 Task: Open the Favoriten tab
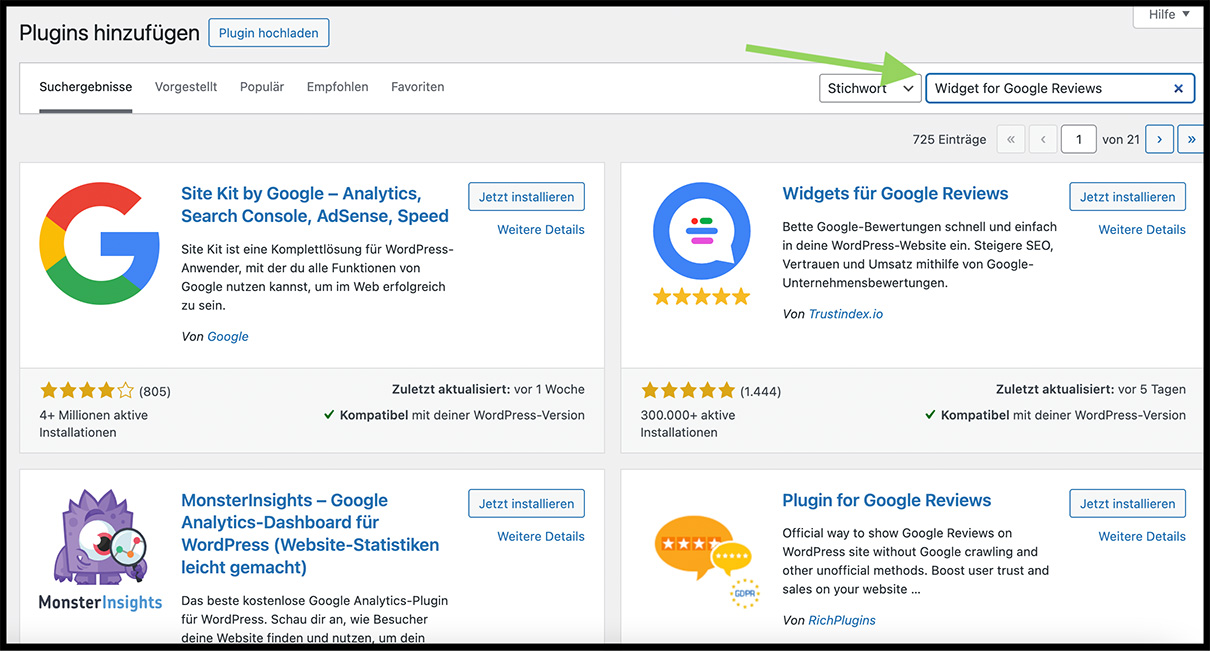pos(418,87)
